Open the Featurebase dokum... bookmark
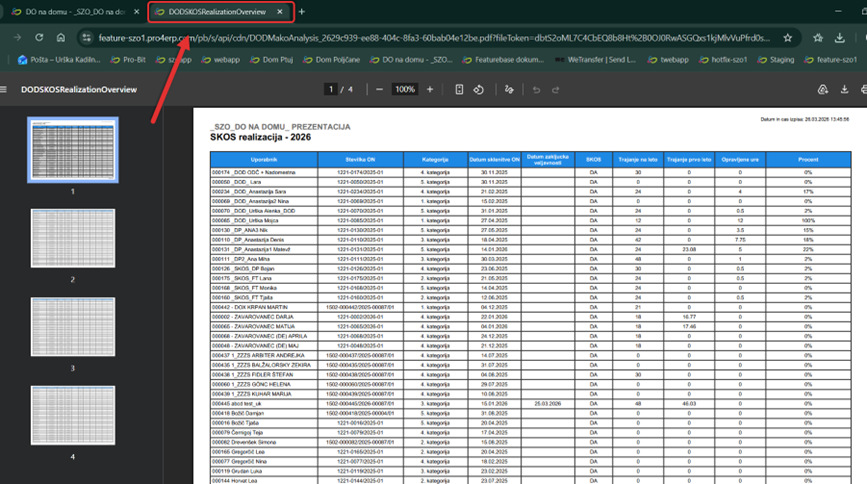Screen dimensions: 867x484 [x=504, y=60]
